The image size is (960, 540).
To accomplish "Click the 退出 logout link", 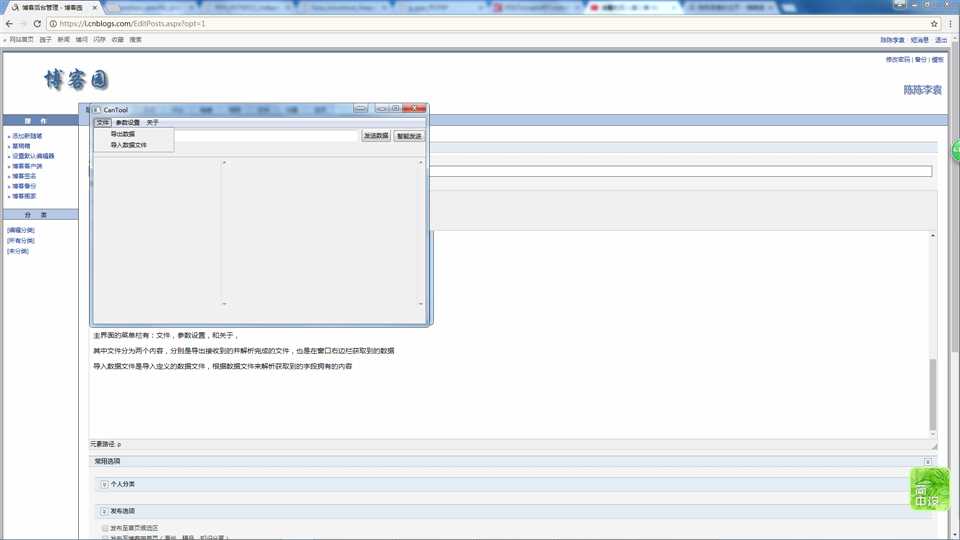I will click(941, 40).
